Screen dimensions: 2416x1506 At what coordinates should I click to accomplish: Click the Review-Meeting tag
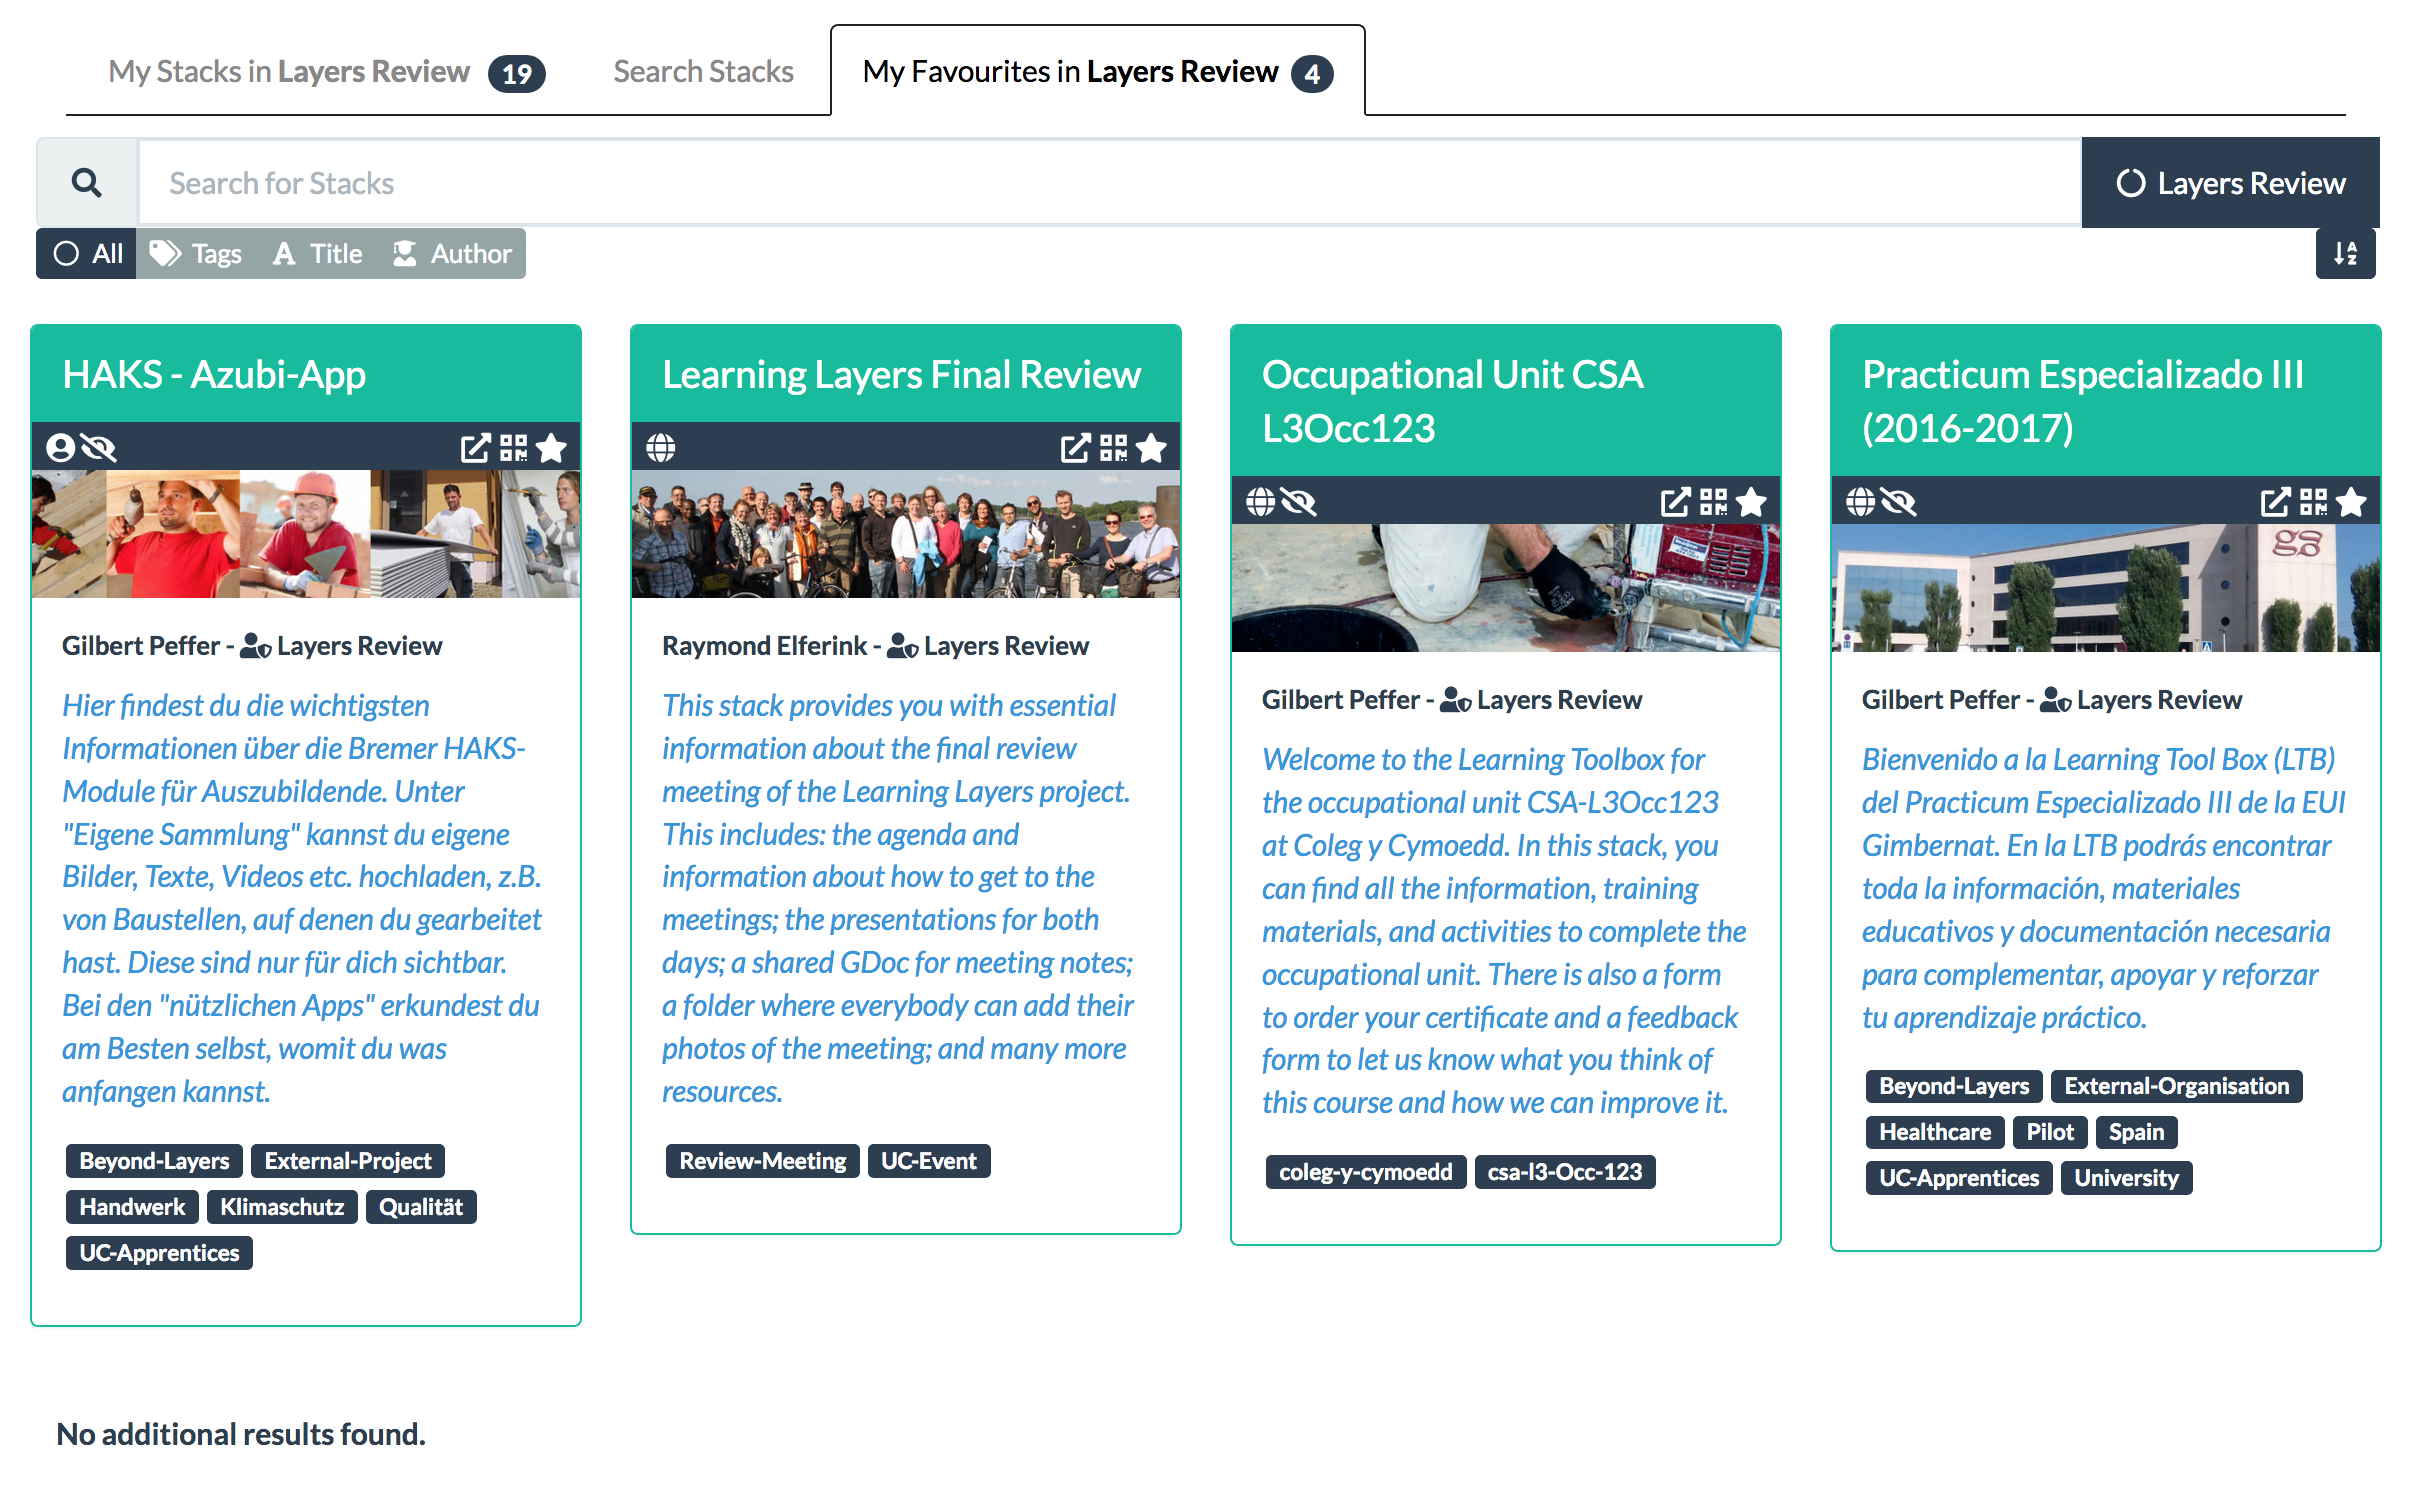pyautogui.click(x=762, y=1161)
